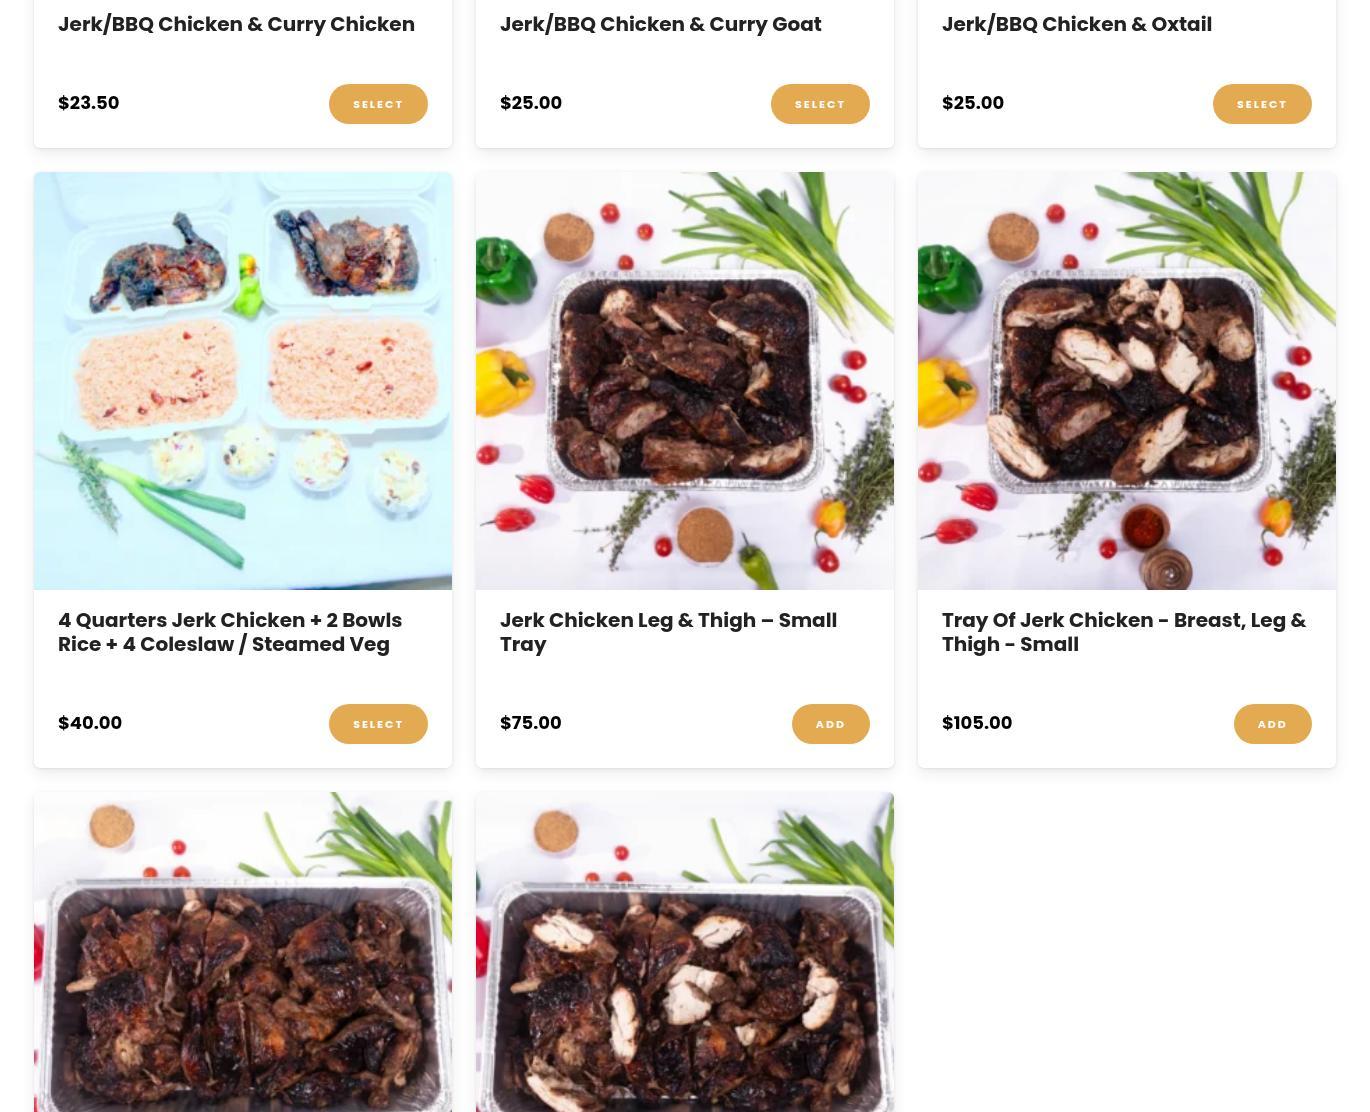Open the bottom tray image with white breast meat
The width and height of the screenshot is (1370, 1112).
[685, 952]
